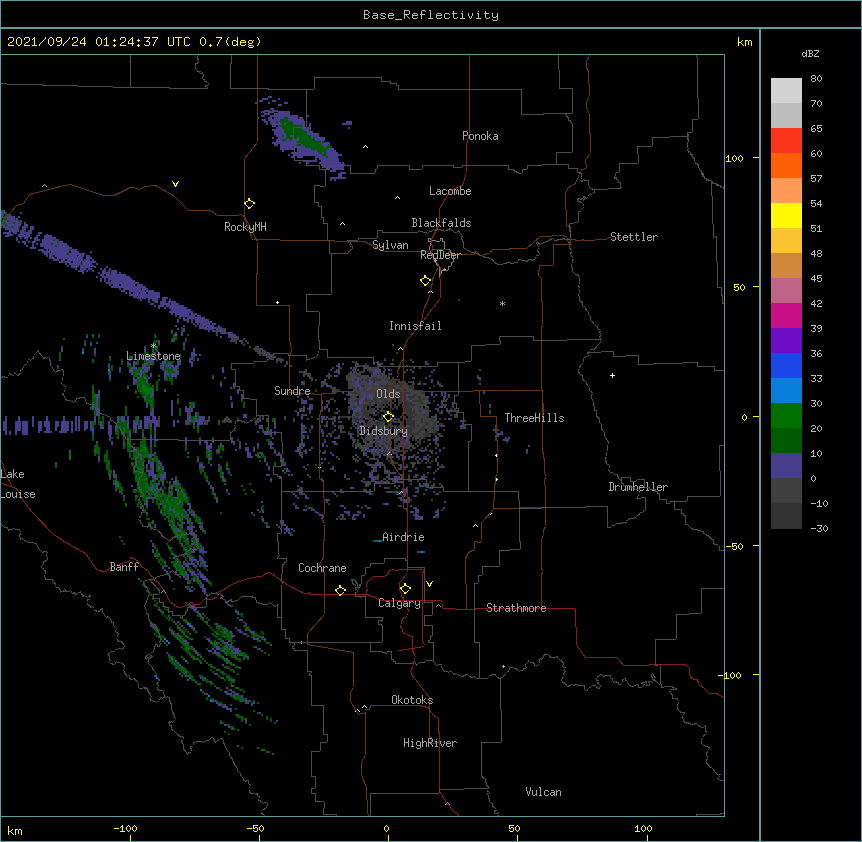Viewport: 862px width, 842px height.
Task: Click the Lake Louise label
Action: pos(18,484)
